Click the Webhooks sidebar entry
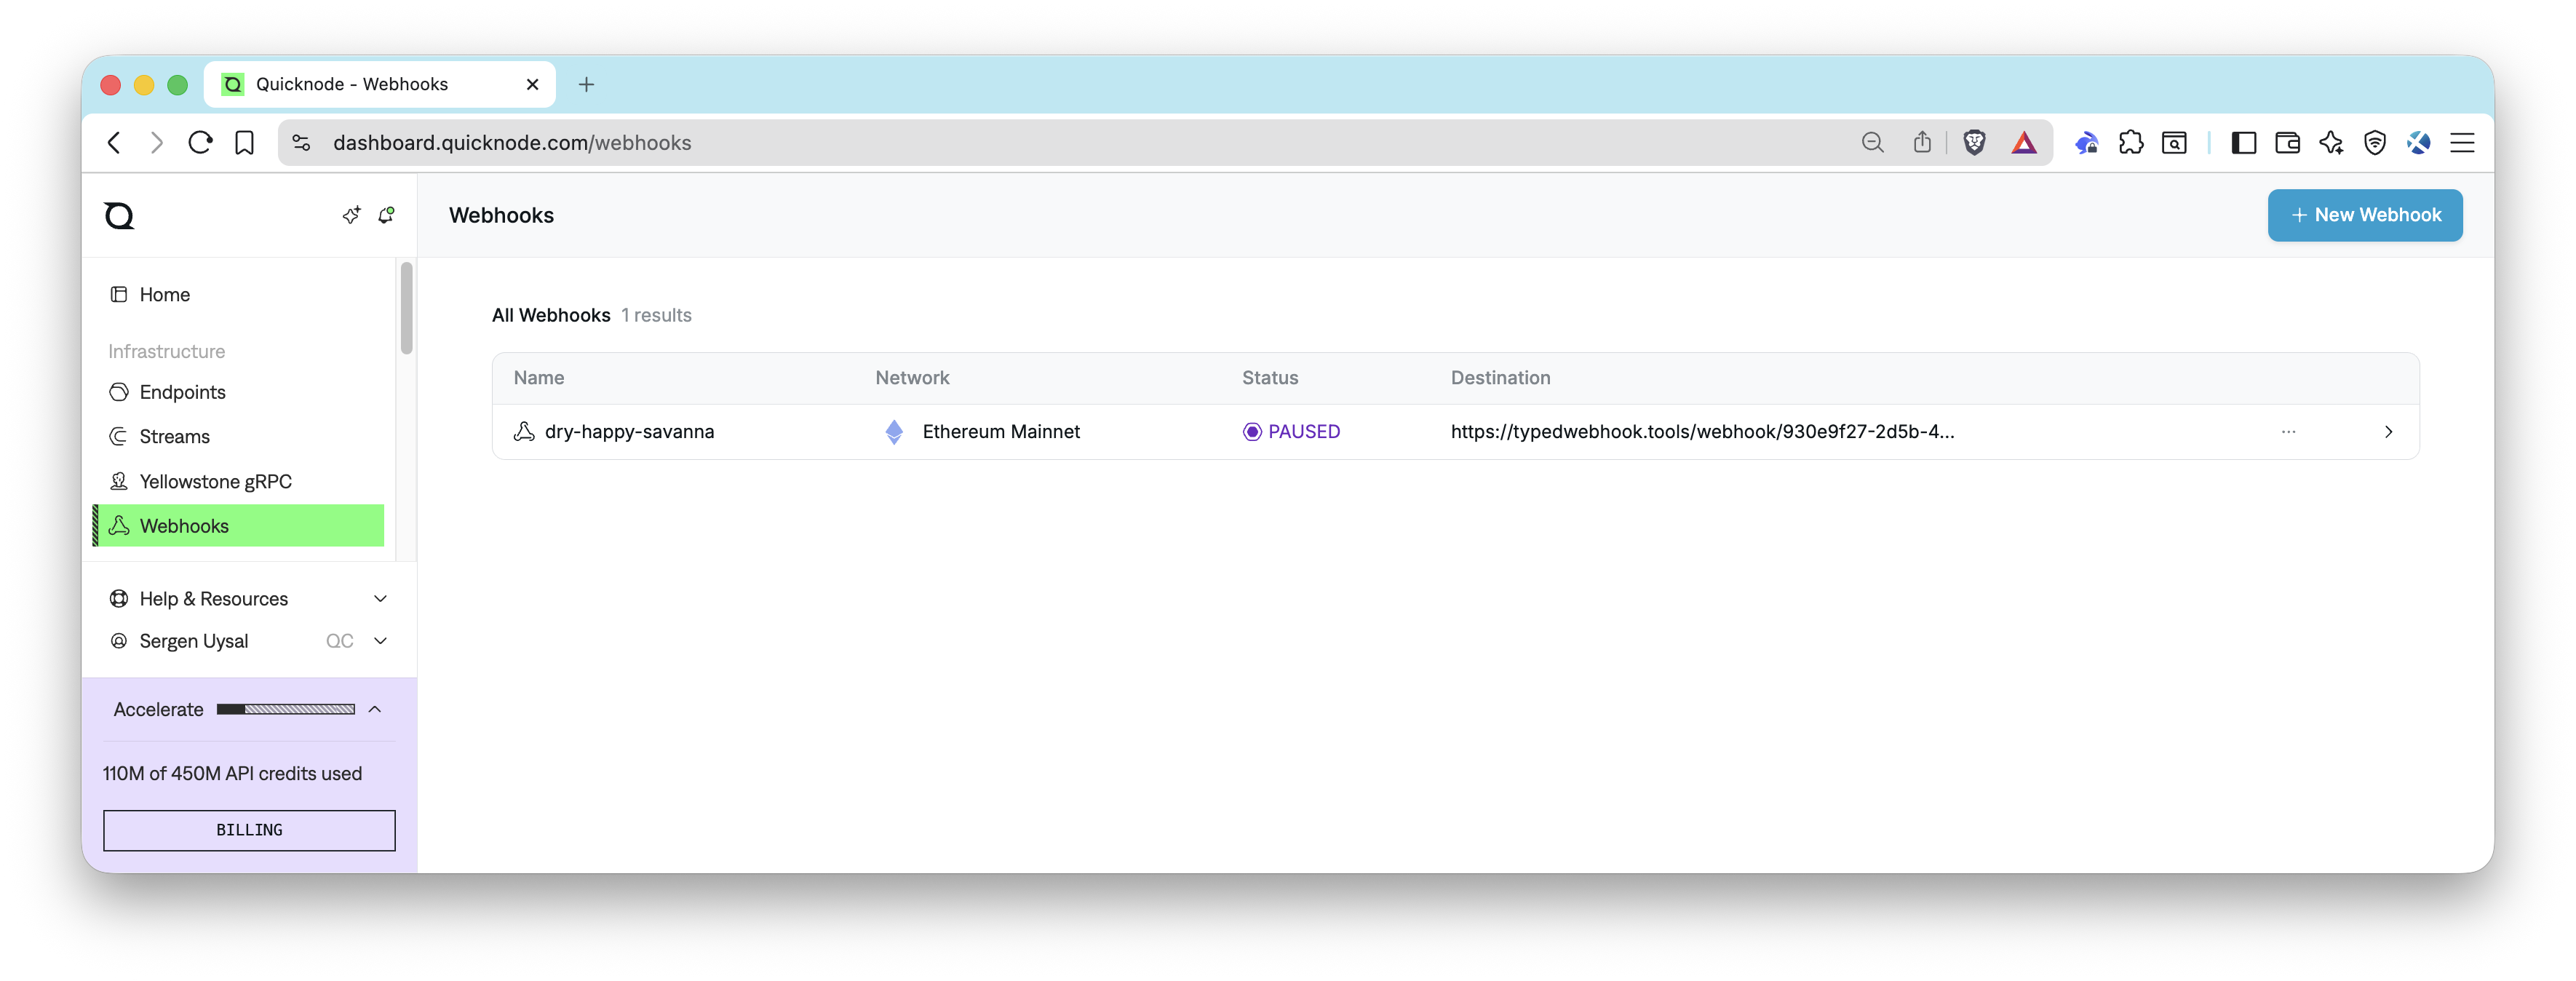This screenshot has width=2576, height=981. coord(185,525)
